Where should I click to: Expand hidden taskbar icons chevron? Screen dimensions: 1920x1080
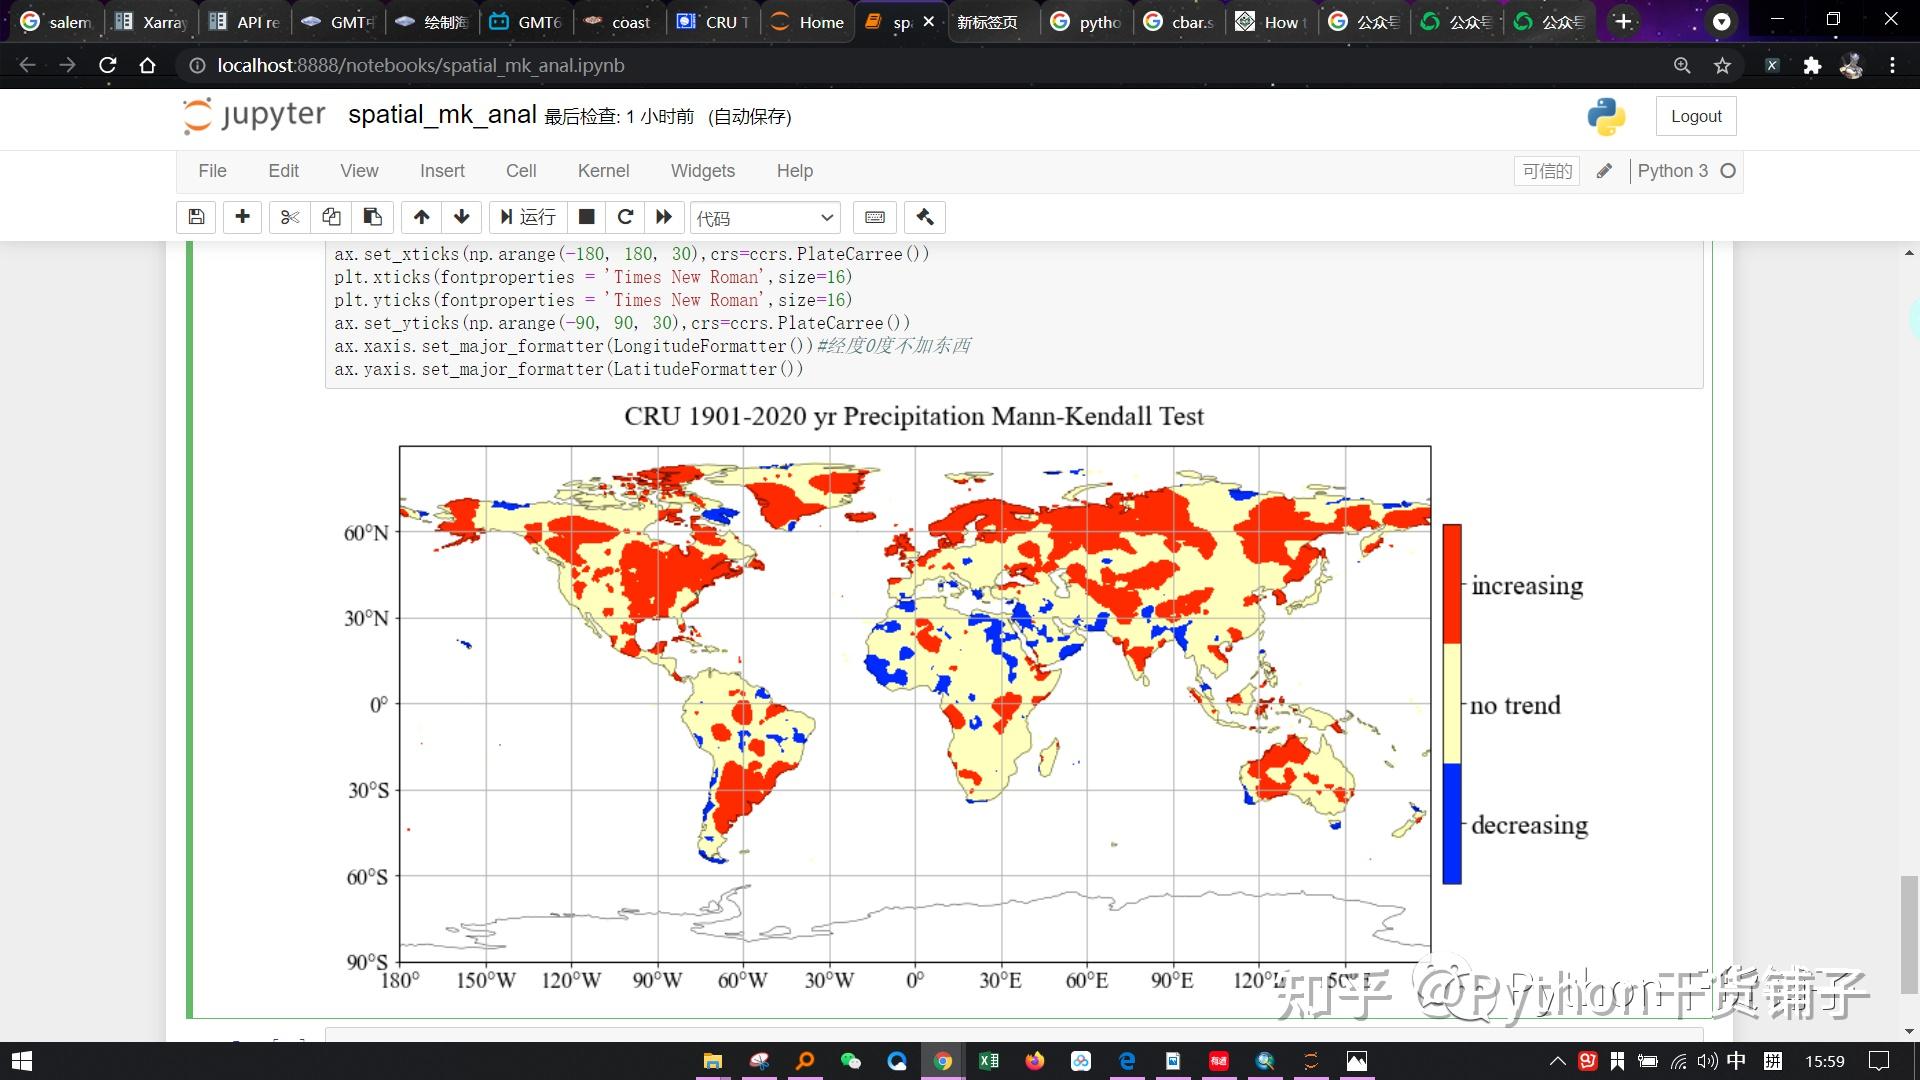tap(1557, 1061)
